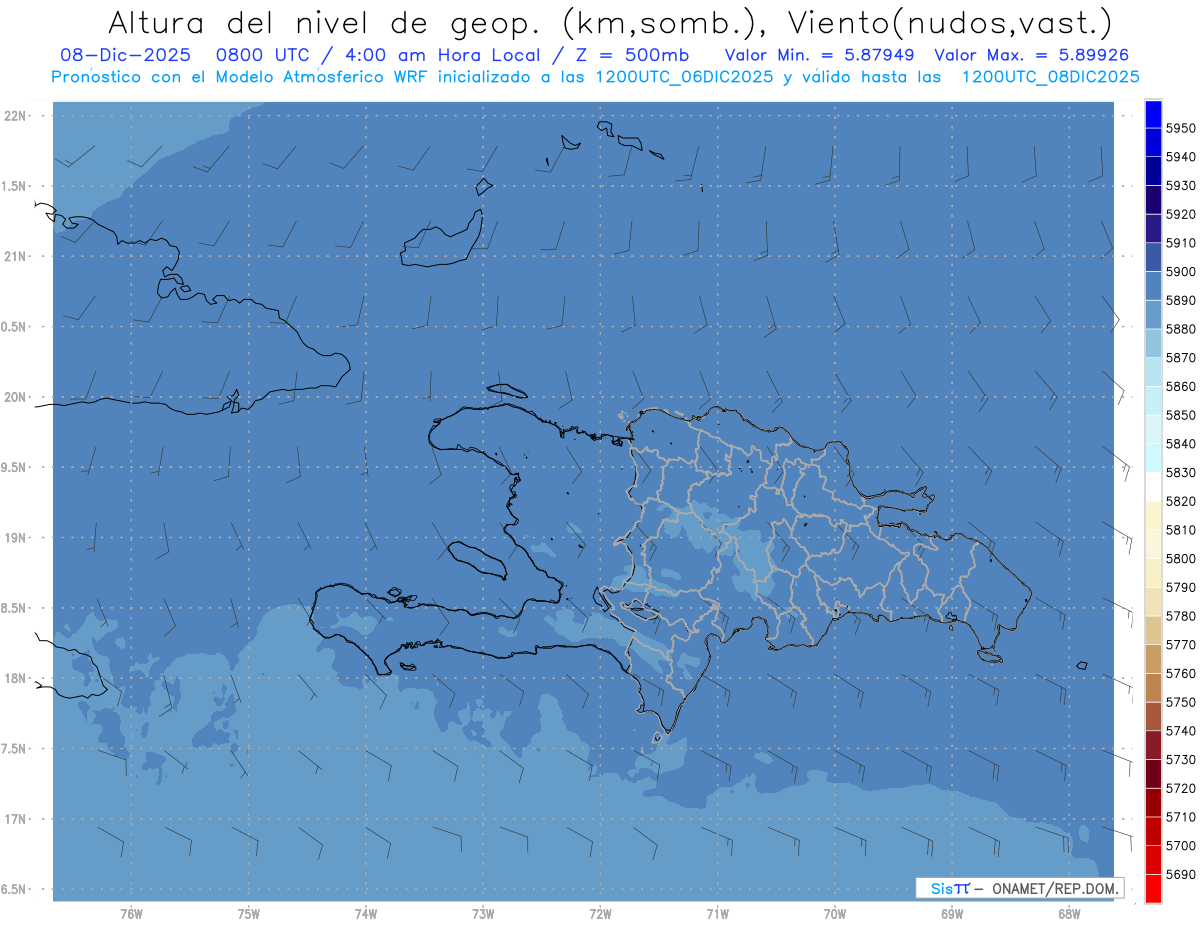Click the '7.5N' latitude label
The width and height of the screenshot is (1200, 927).
point(15,749)
